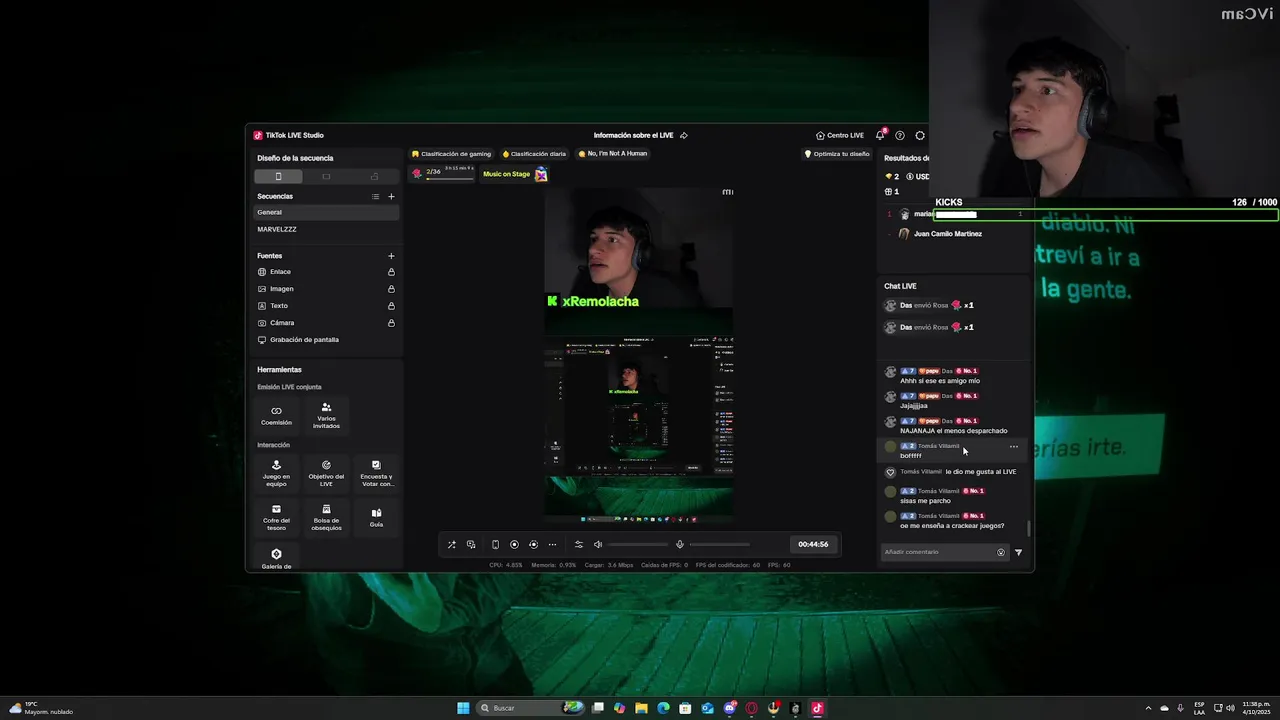Open Centro LIVE

(839, 135)
